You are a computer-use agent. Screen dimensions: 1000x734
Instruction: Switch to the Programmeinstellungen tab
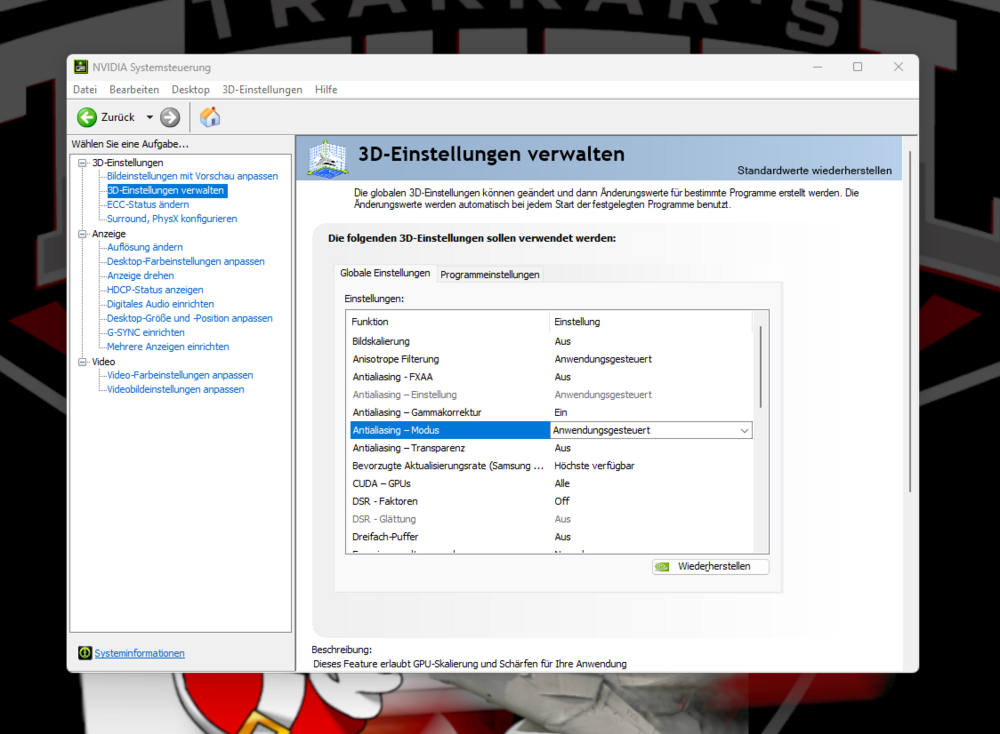[490, 274]
